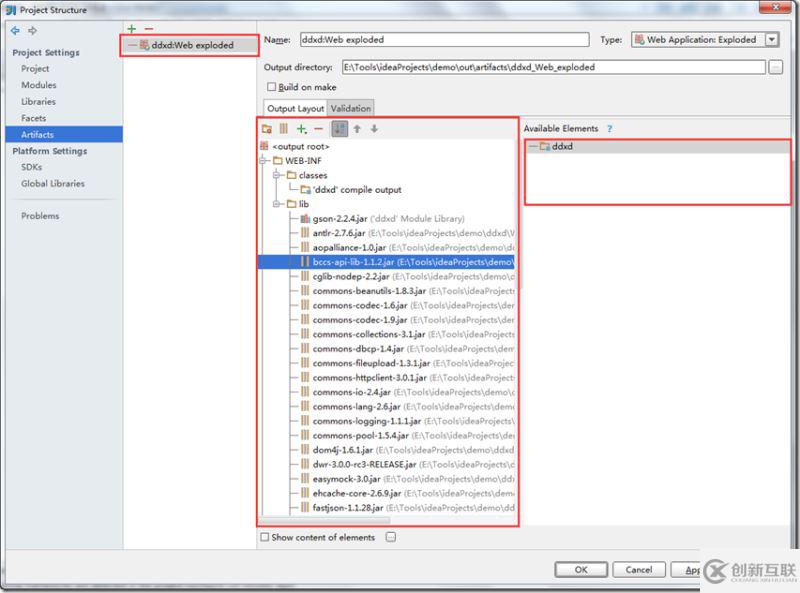Select bccs-api-lib-1.1.2.jar in the lib folder
This screenshot has width=800, height=593.
point(386,262)
